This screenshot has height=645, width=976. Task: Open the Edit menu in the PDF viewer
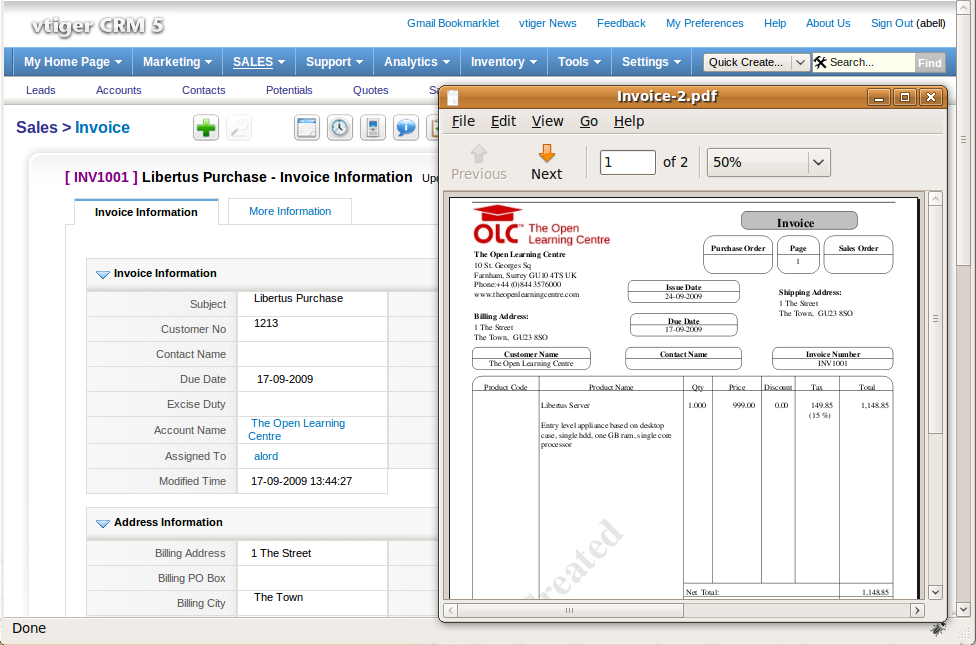coord(503,121)
